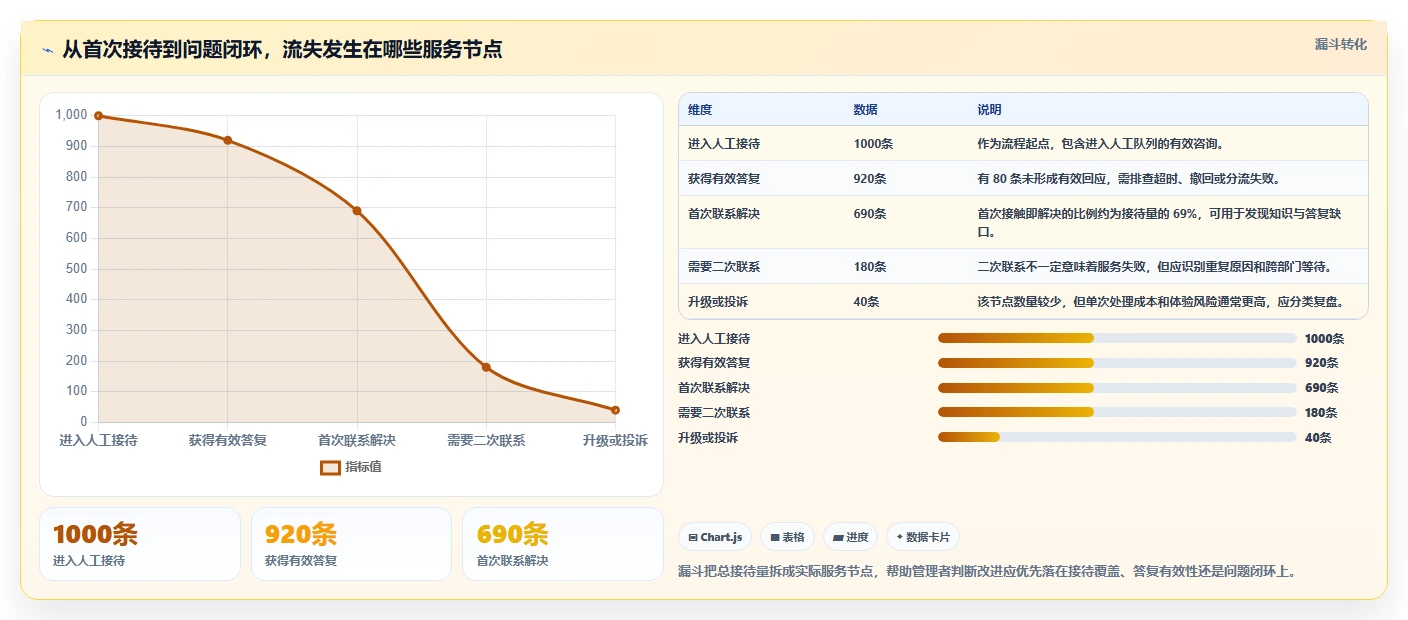
Task: Click the funnel header icon beside the title
Action: coord(47,50)
